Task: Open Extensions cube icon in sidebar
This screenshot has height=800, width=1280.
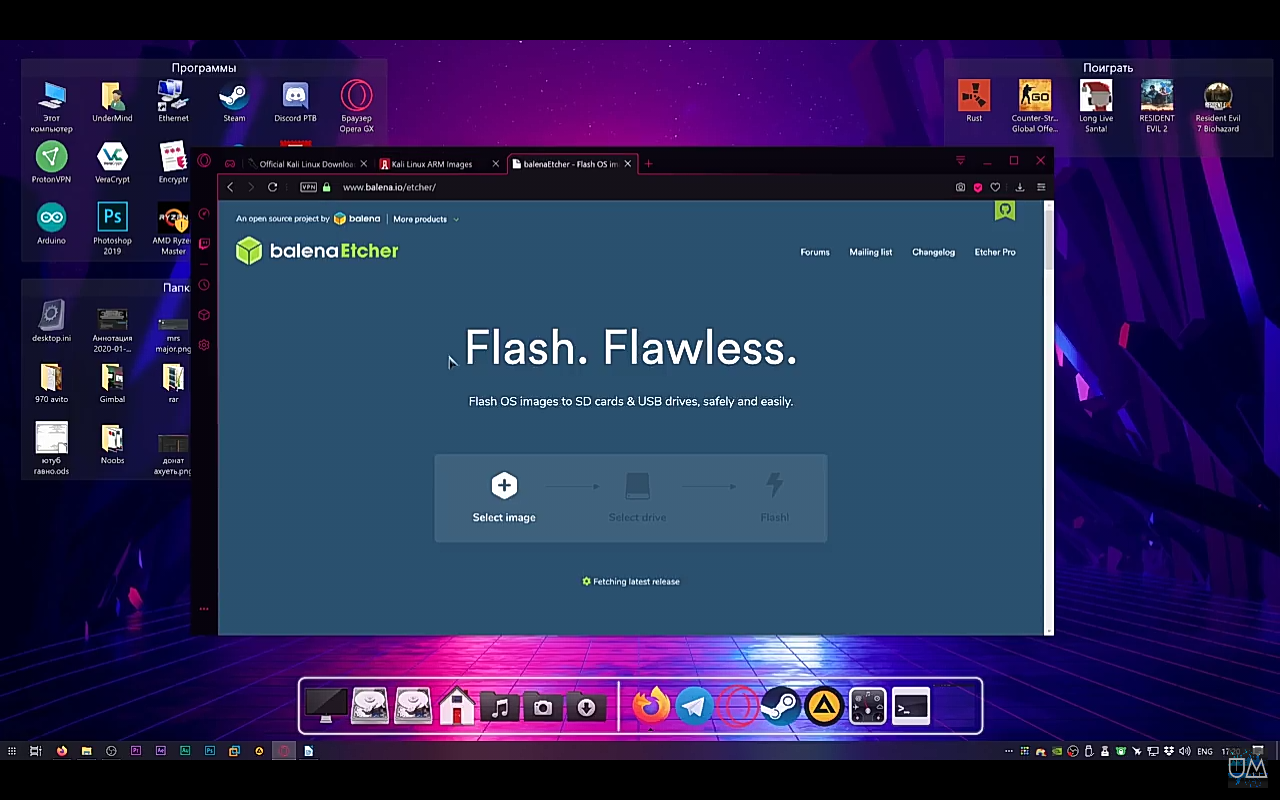Action: pos(204,315)
